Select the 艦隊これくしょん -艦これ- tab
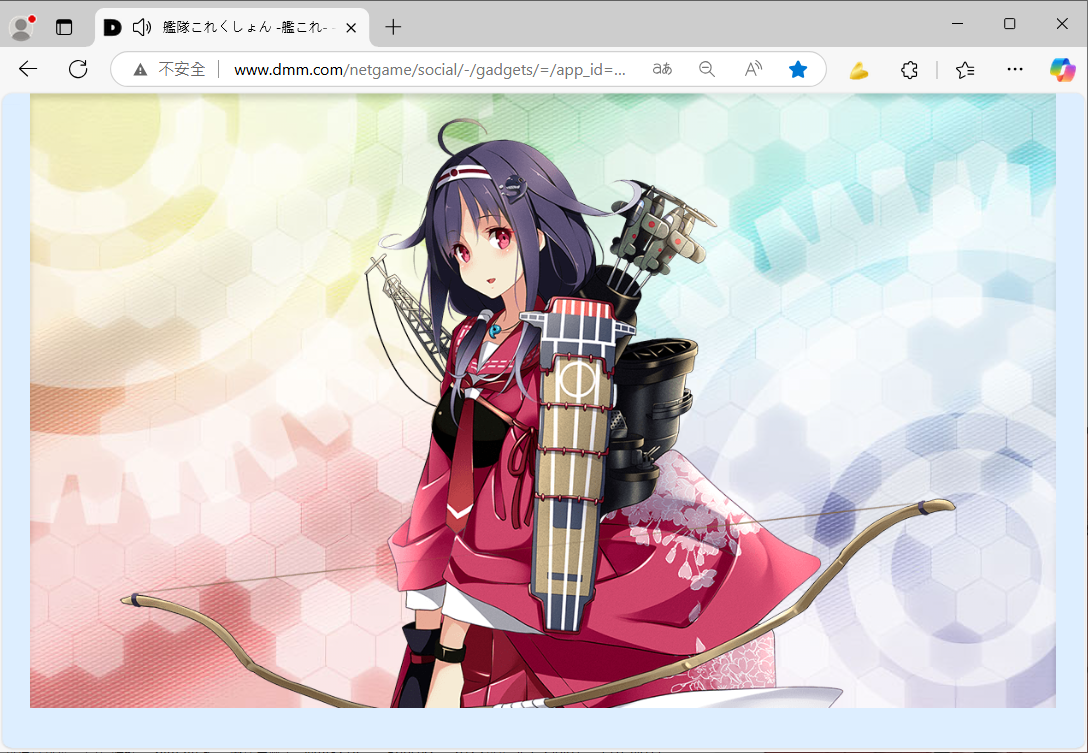Viewport: 1088px width, 753px height. (x=232, y=28)
